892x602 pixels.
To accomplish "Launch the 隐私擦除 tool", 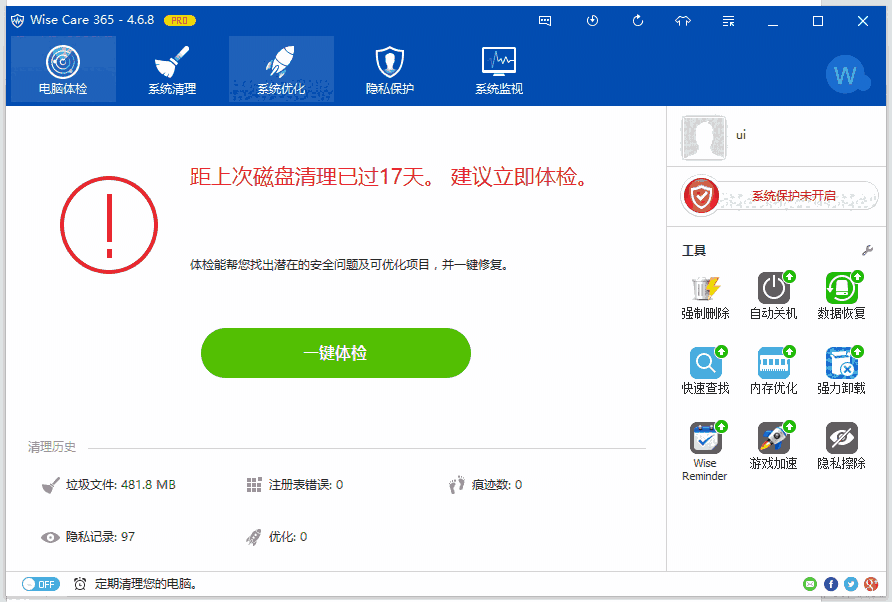I will (x=841, y=446).
